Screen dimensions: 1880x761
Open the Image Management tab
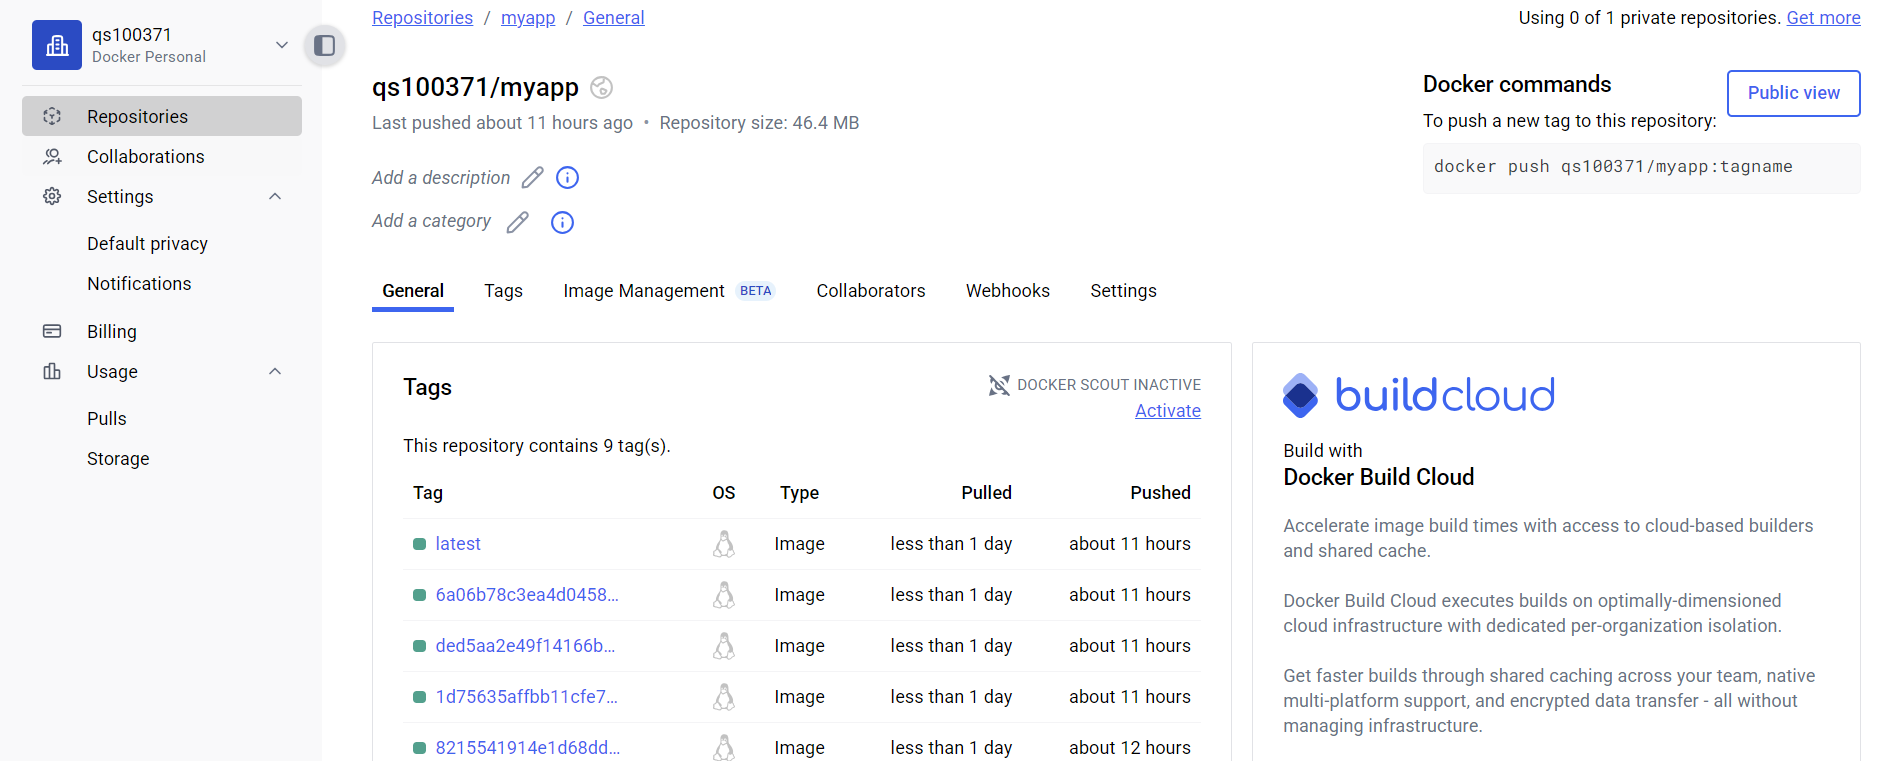click(x=644, y=291)
